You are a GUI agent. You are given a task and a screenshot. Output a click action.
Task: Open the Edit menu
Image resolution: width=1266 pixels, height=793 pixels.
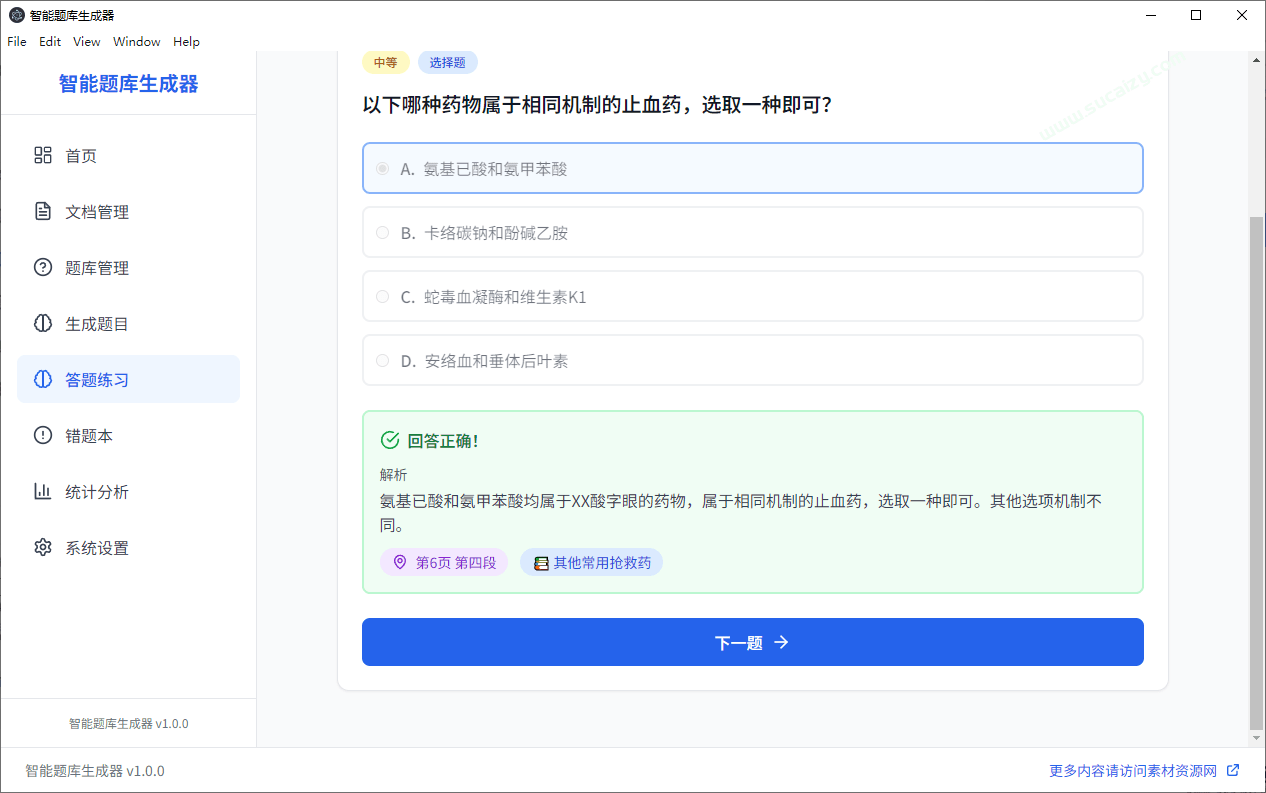(x=50, y=41)
